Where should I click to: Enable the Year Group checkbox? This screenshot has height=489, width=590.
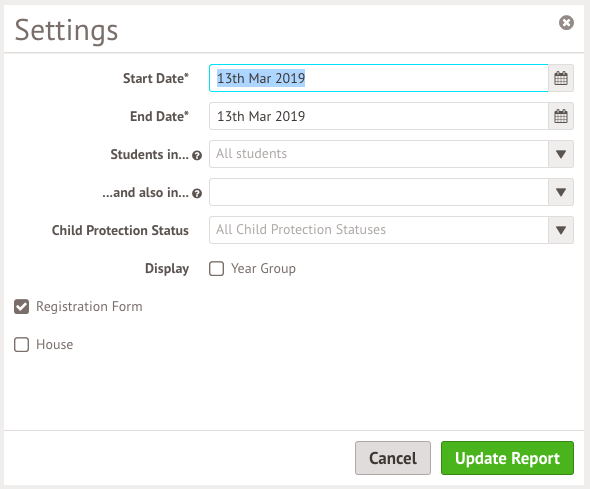216,269
